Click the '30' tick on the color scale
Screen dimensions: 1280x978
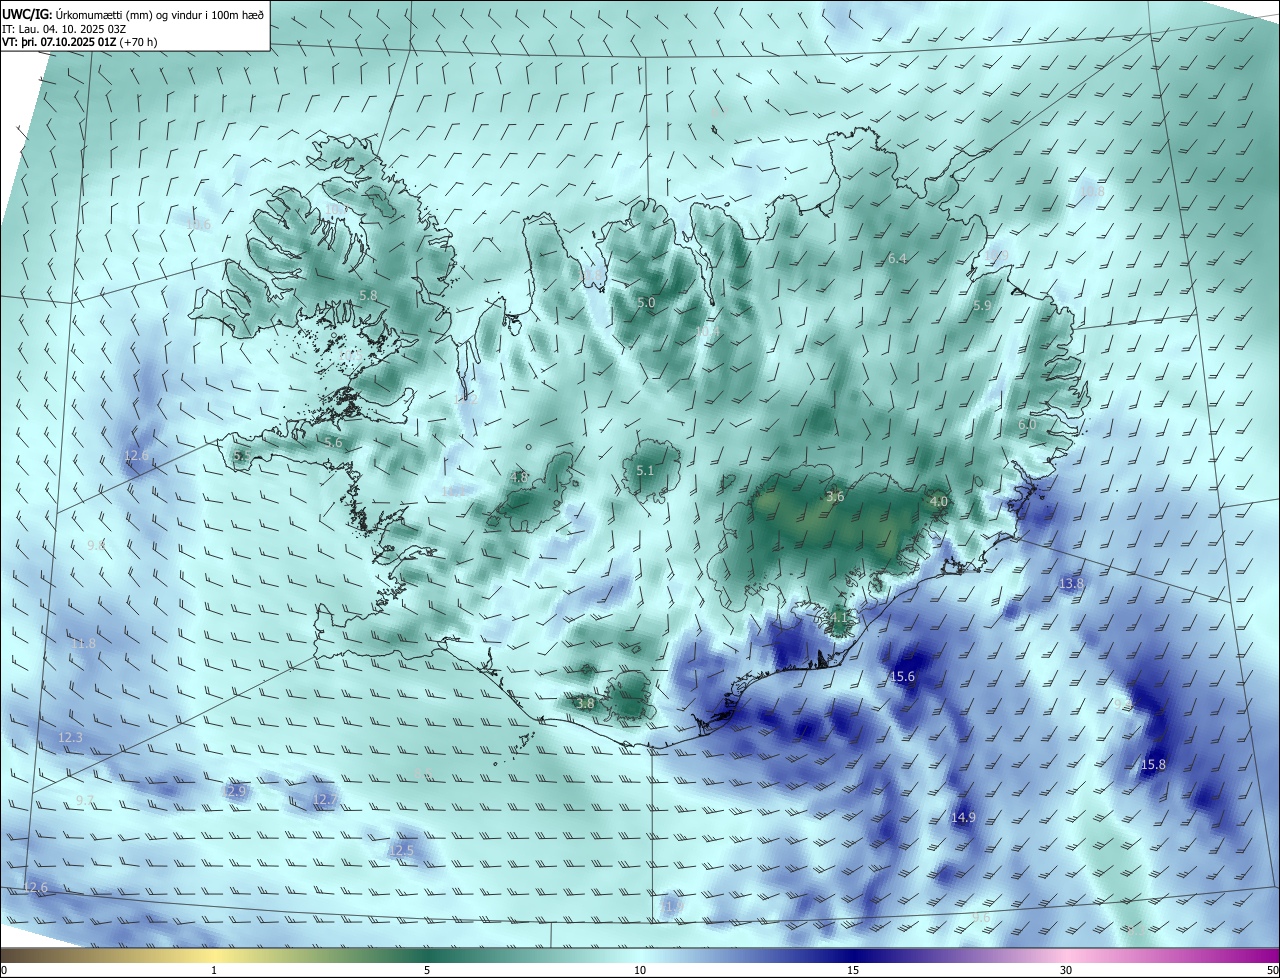(1066, 971)
